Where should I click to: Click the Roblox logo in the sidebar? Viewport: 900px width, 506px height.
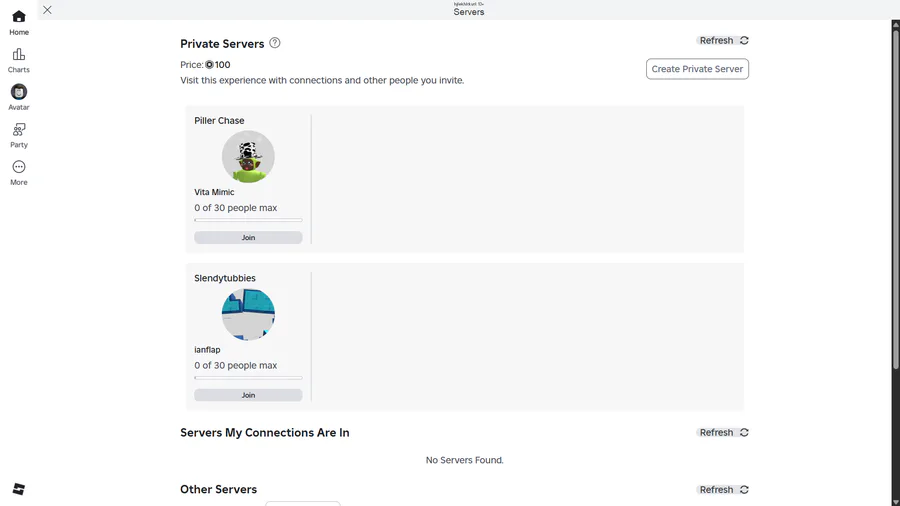[x=19, y=488]
